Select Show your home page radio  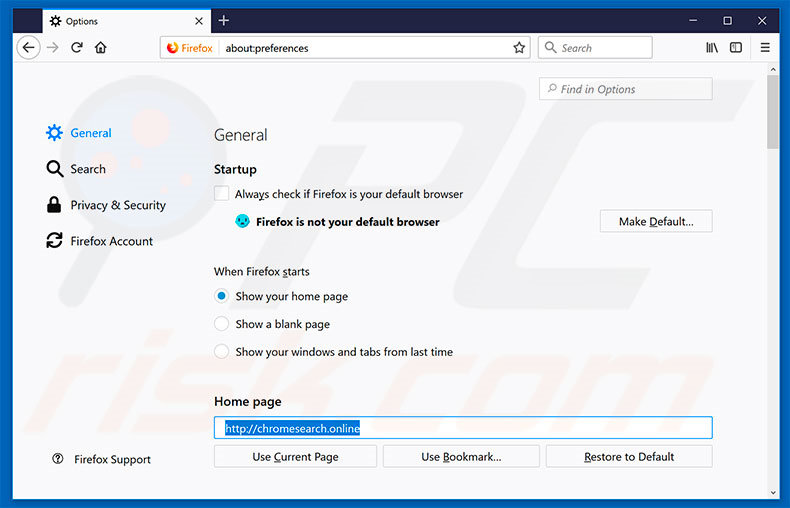221,296
